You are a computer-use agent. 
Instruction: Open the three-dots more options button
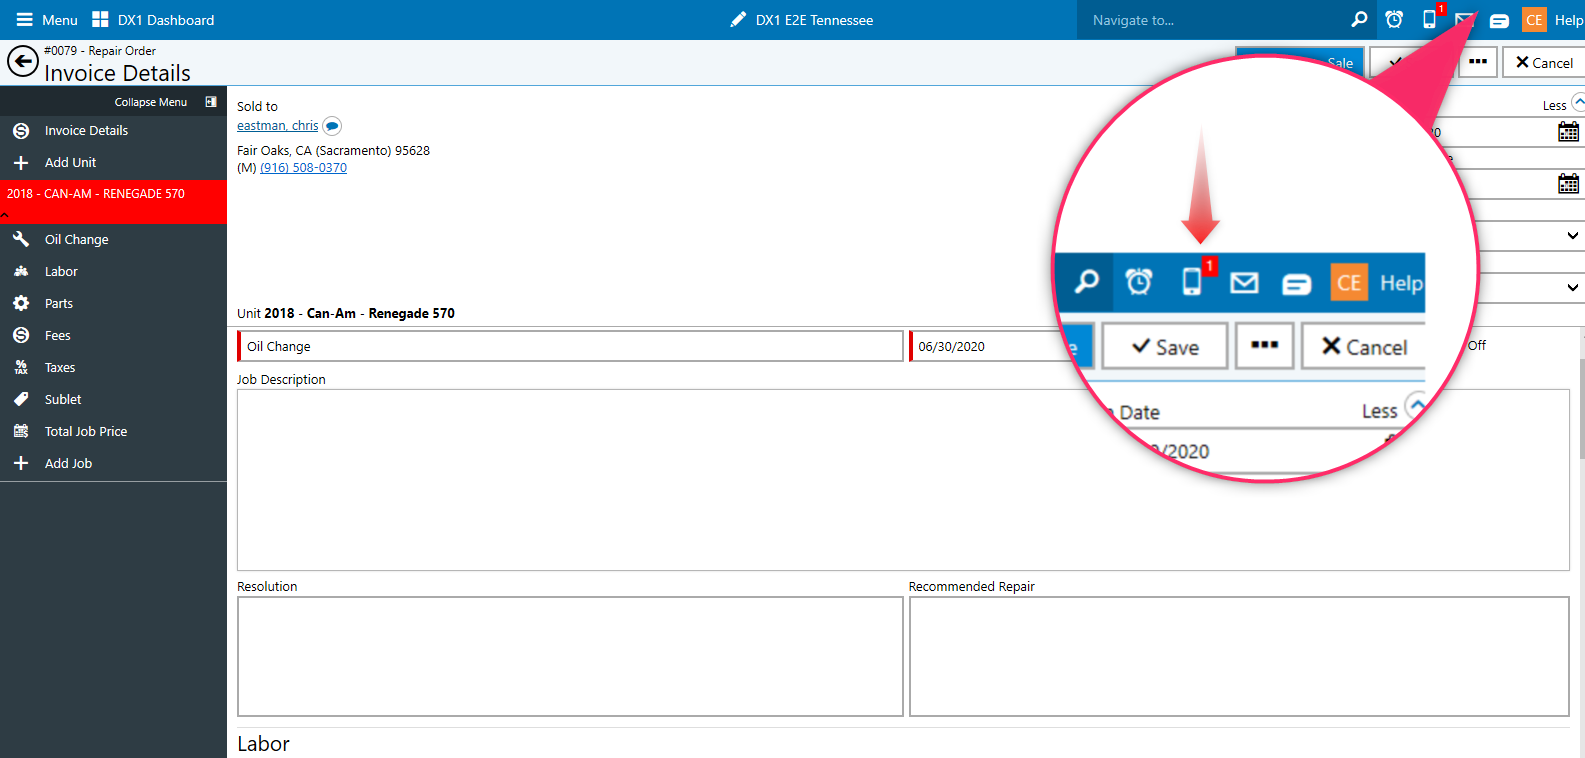[x=1478, y=62]
